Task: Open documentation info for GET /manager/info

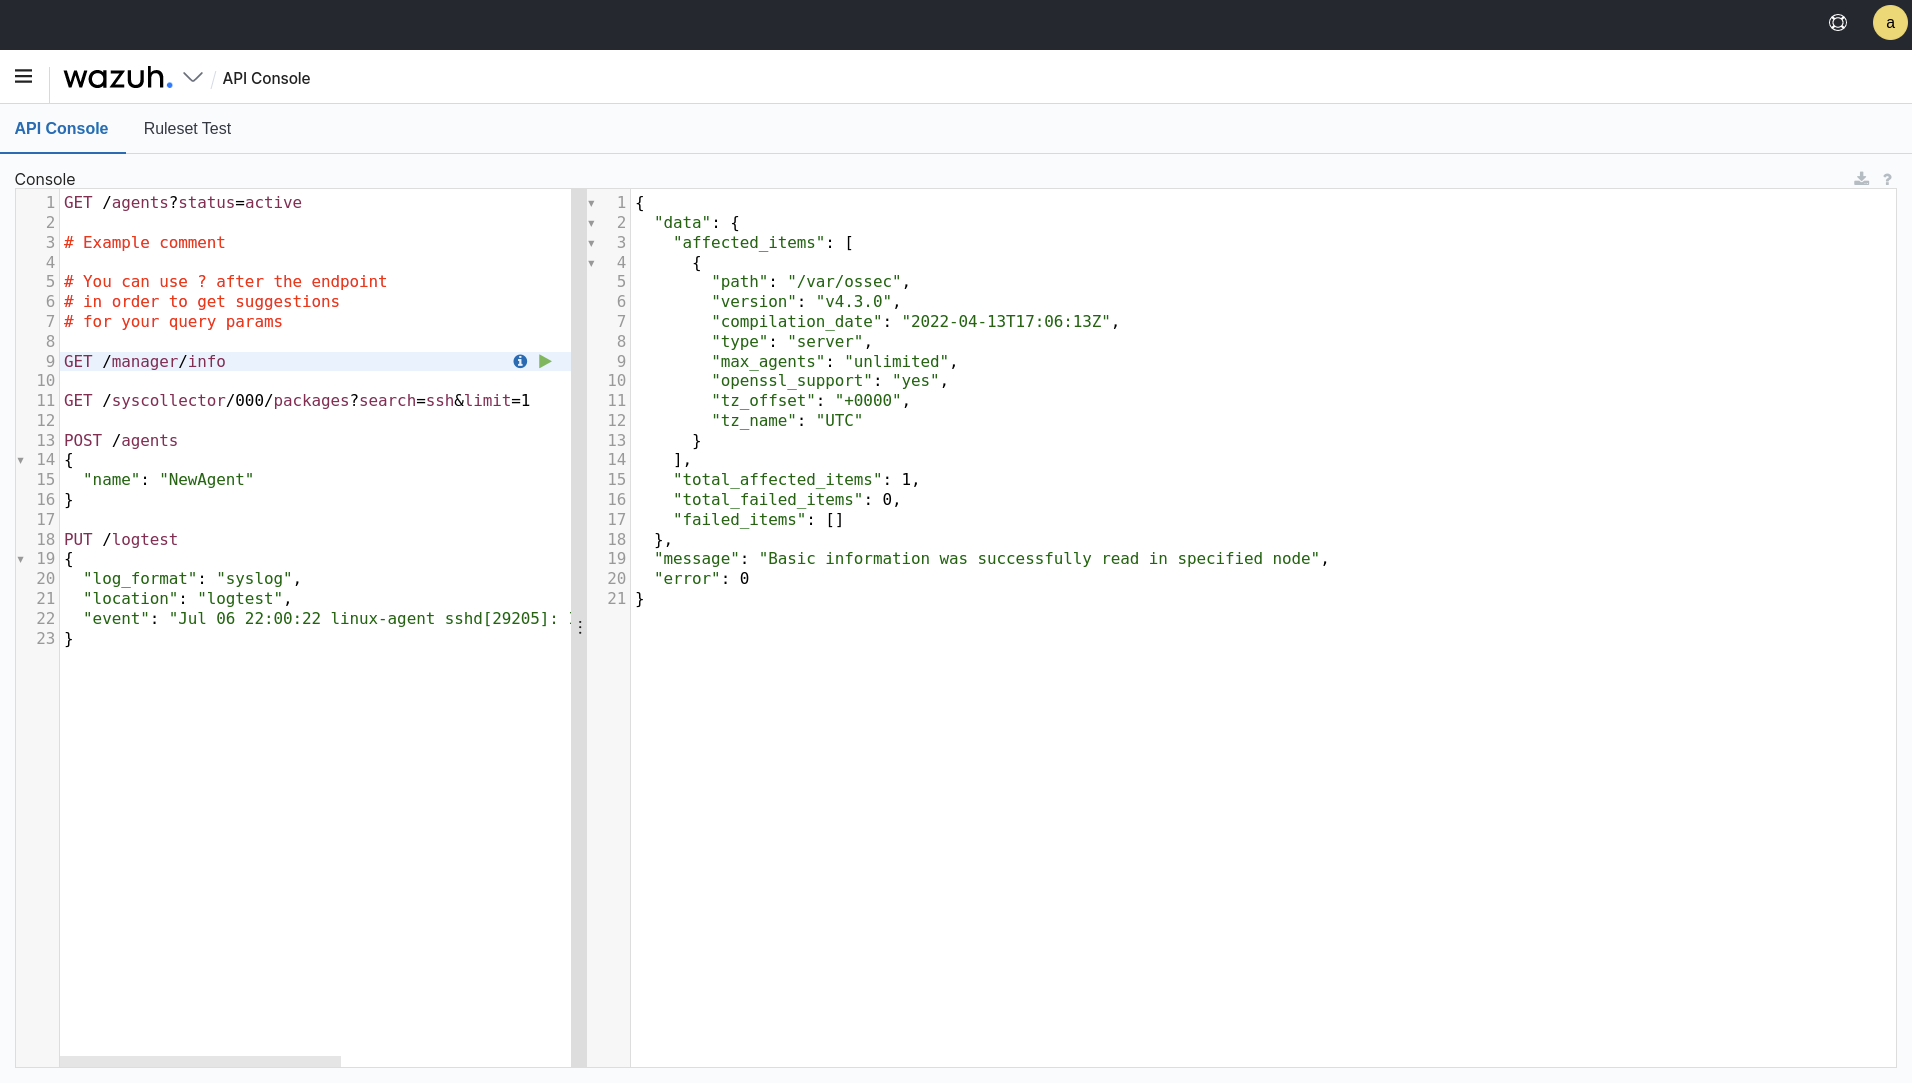Action: [519, 361]
